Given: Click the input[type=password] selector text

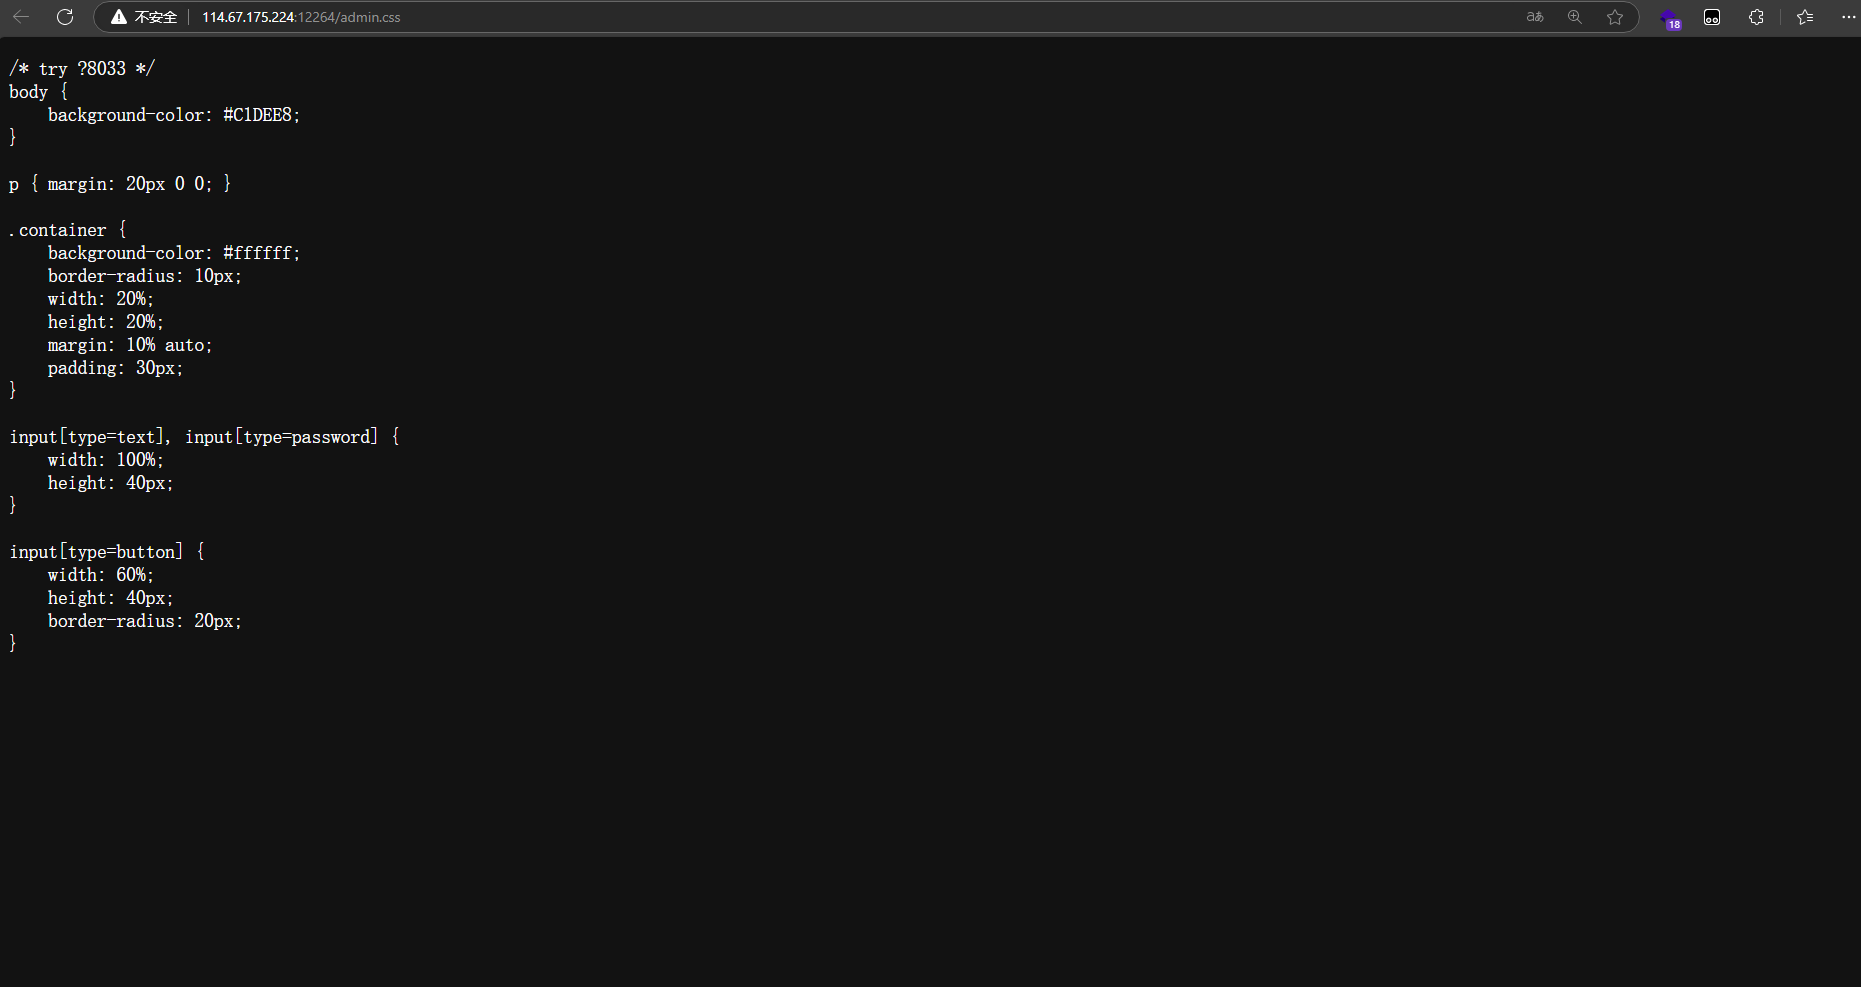Looking at the screenshot, I should [x=282, y=437].
